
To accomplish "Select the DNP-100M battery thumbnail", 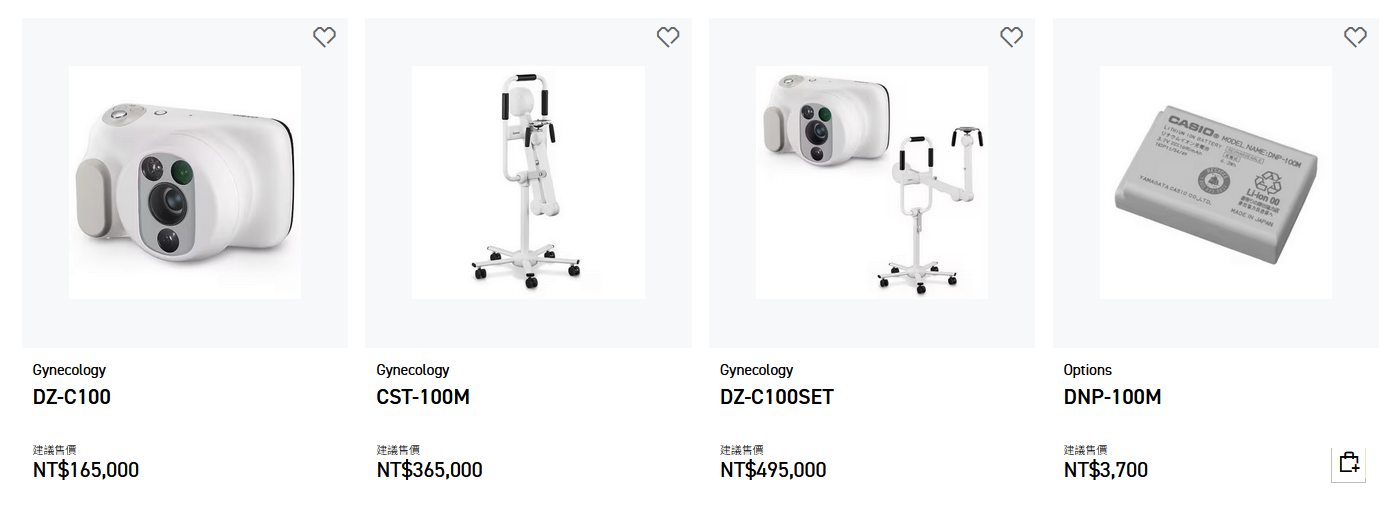I will click(x=1215, y=182).
